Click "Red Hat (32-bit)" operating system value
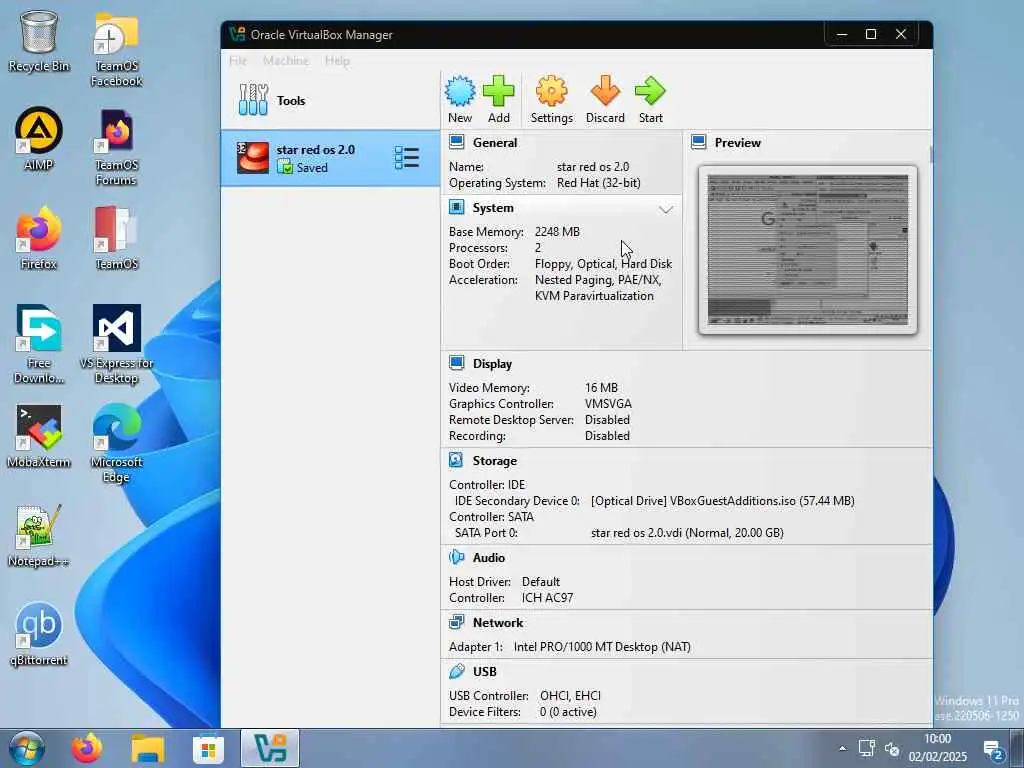The height and width of the screenshot is (768, 1024). (598, 183)
